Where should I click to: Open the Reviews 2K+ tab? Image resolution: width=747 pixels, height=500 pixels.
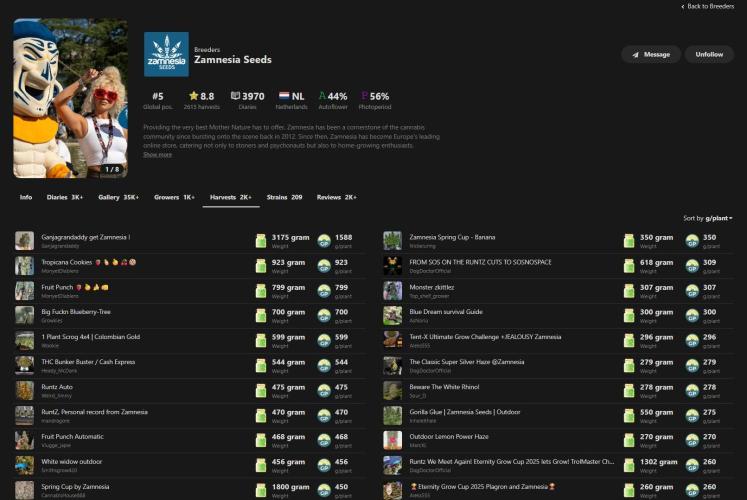coord(337,197)
